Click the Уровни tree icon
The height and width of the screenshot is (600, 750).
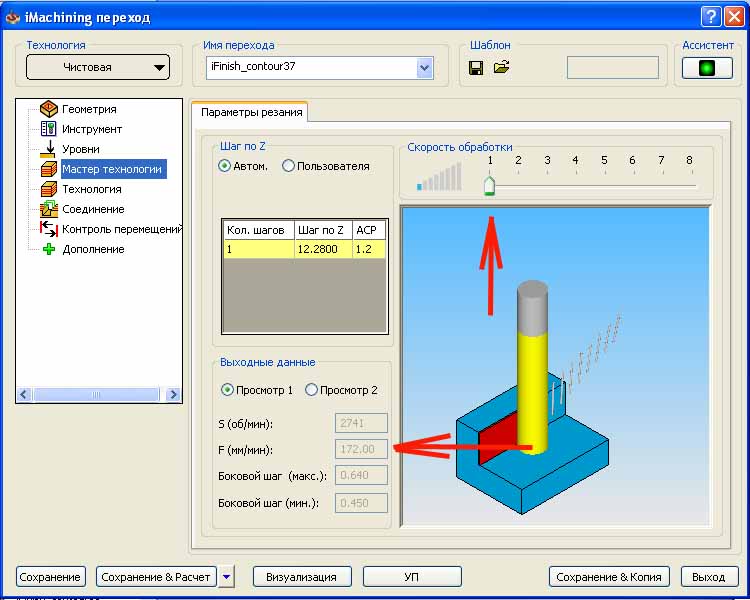(x=48, y=149)
